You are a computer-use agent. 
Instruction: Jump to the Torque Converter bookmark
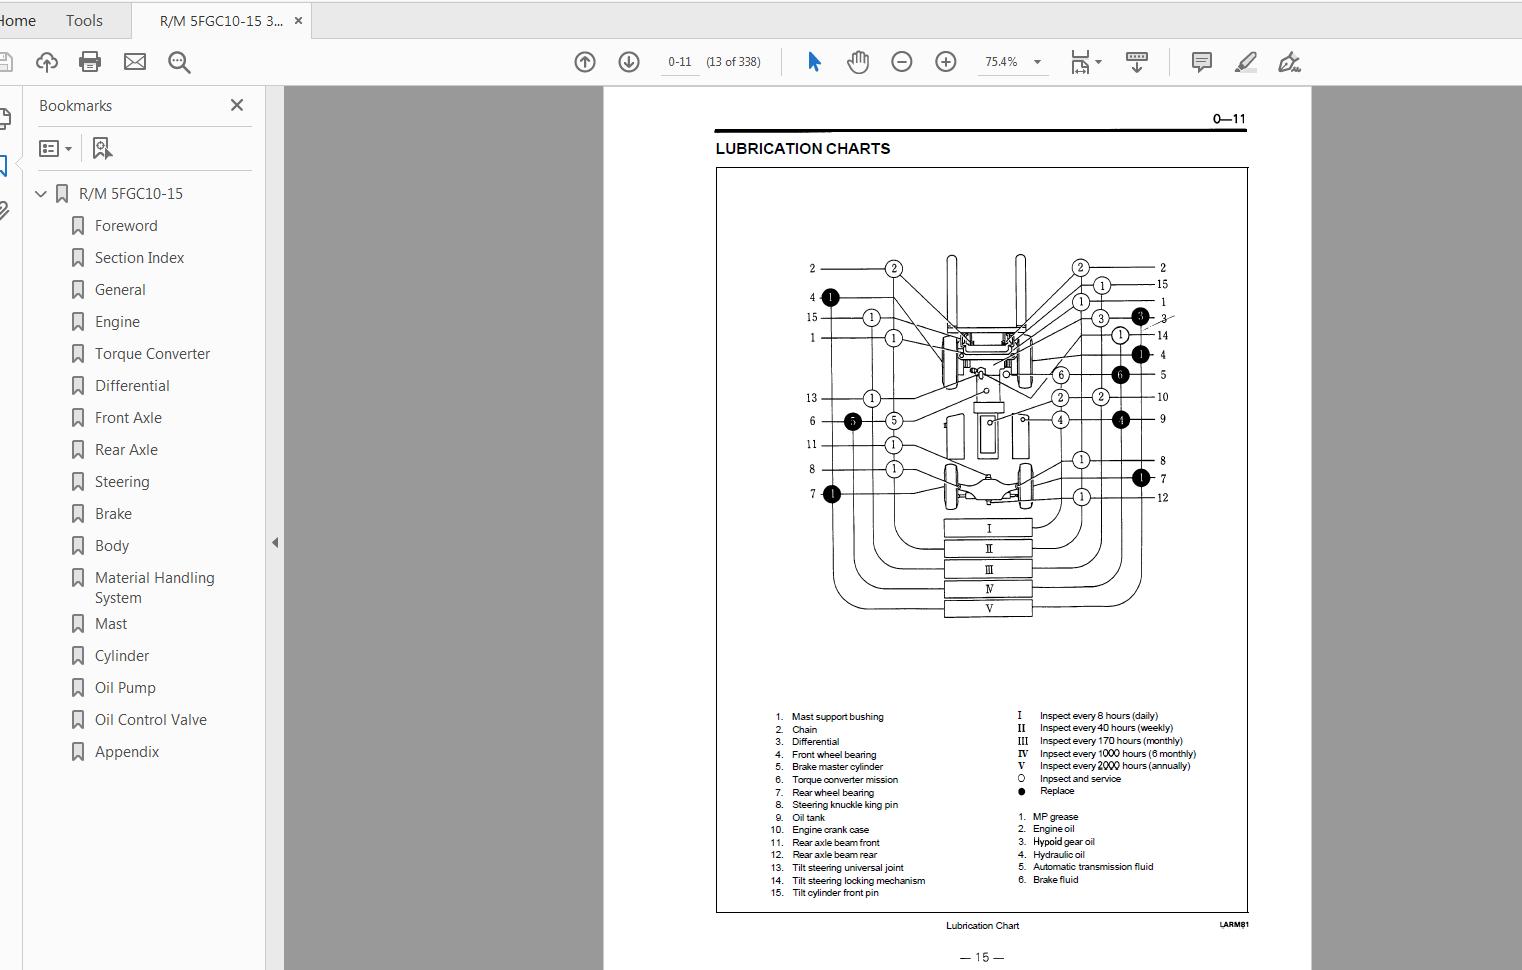pos(152,353)
